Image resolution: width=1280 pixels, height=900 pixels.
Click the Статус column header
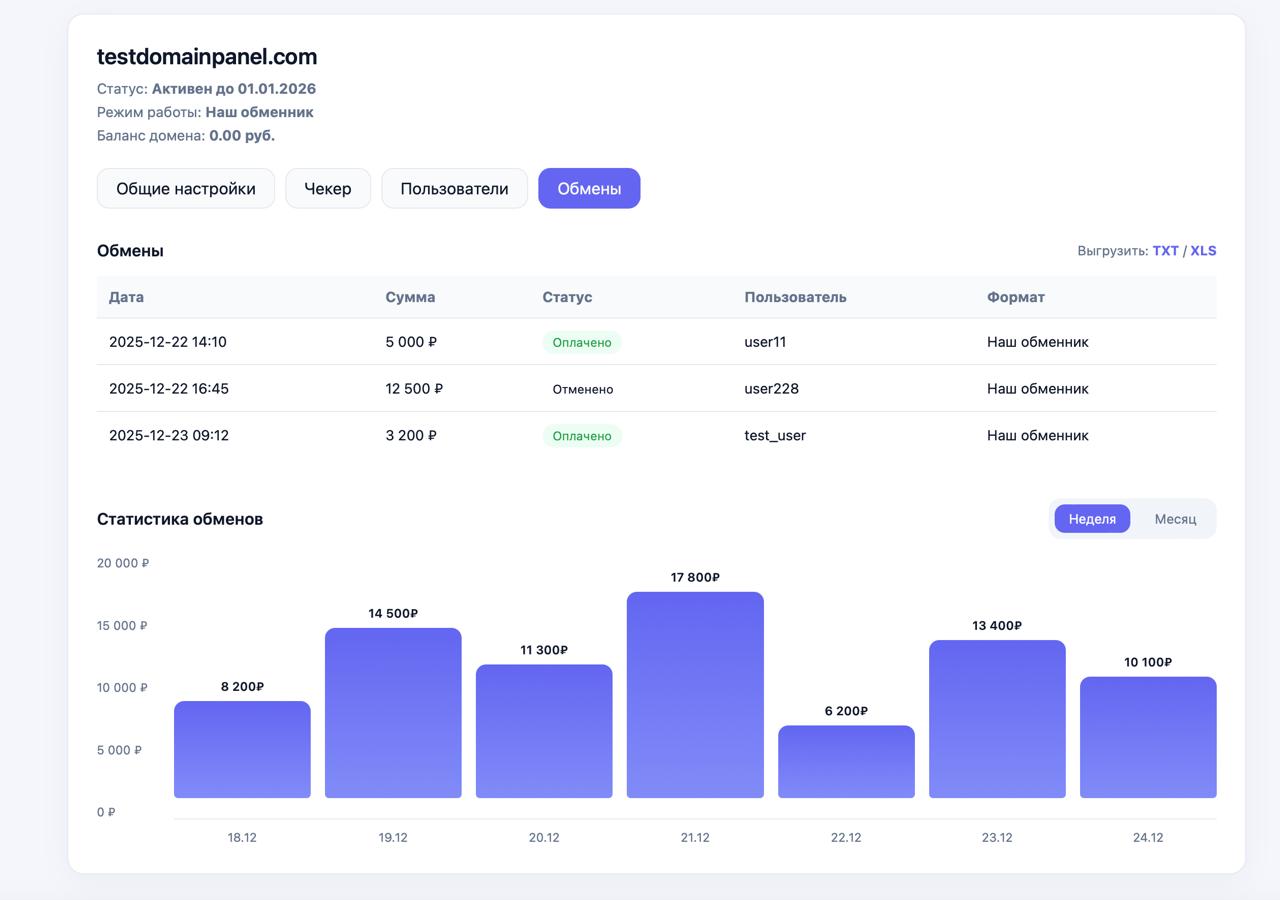pos(567,297)
